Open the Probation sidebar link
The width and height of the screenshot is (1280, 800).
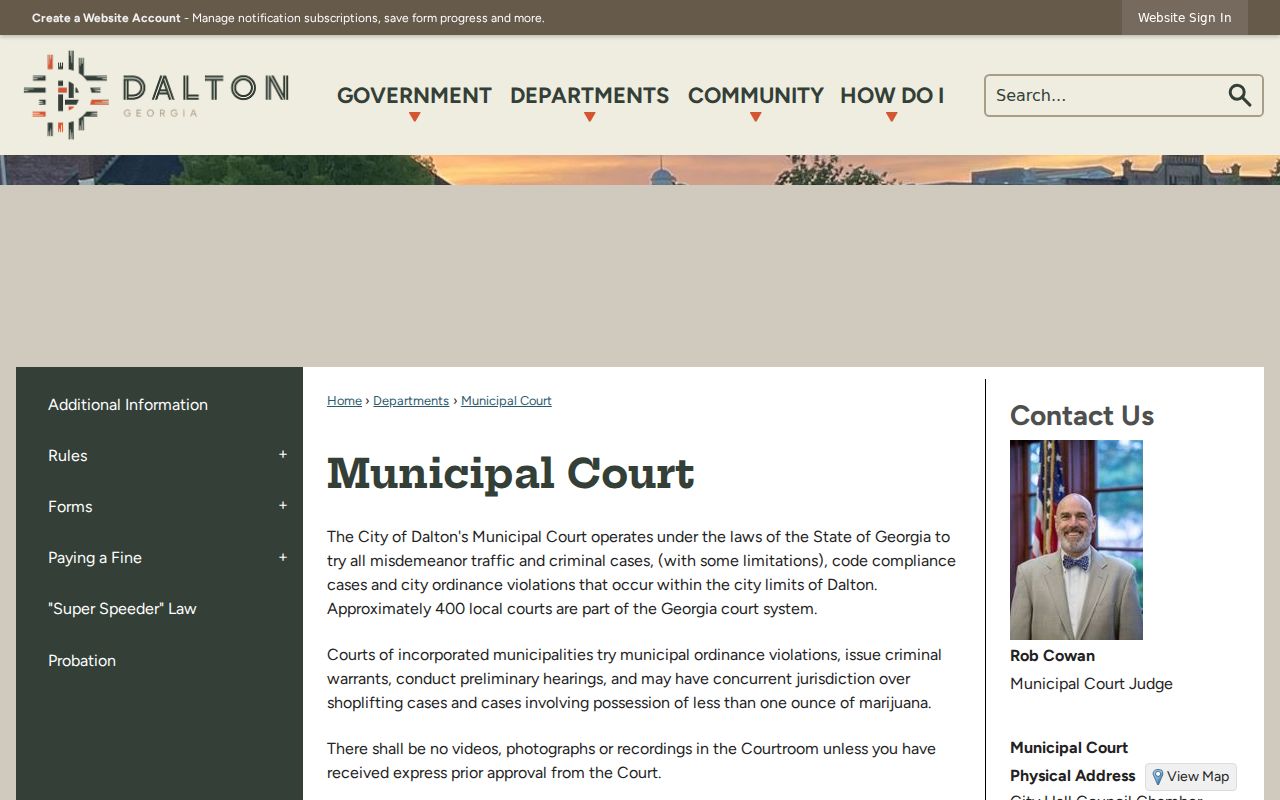click(x=82, y=661)
